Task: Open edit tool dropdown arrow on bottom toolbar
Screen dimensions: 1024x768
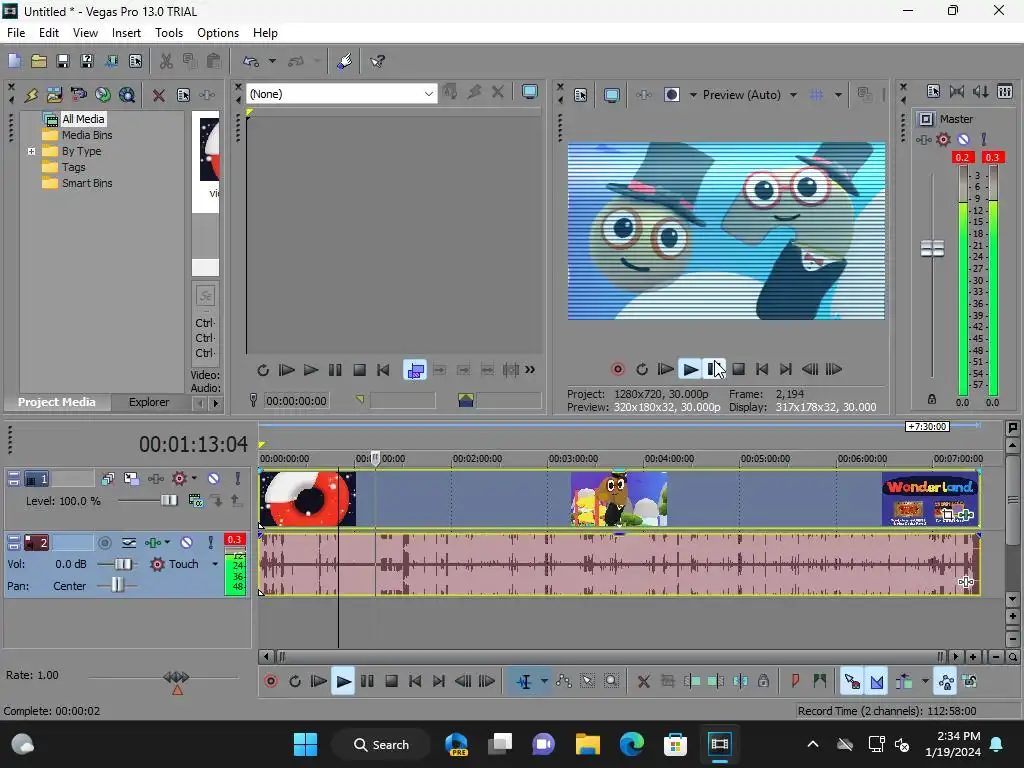Action: click(x=544, y=682)
